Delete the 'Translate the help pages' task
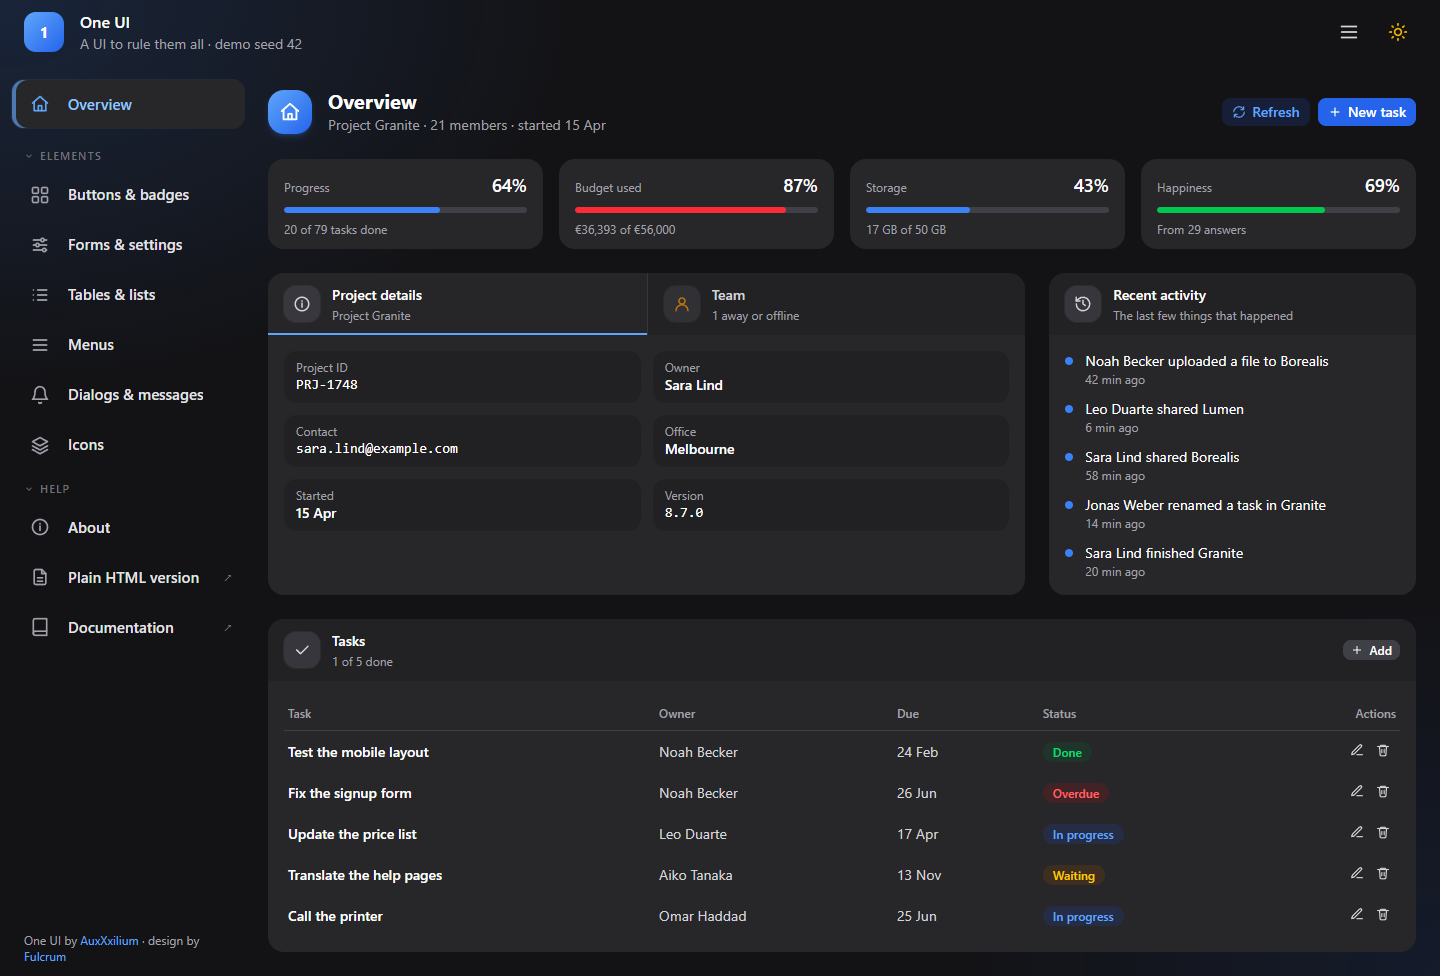The width and height of the screenshot is (1440, 976). pyautogui.click(x=1383, y=873)
